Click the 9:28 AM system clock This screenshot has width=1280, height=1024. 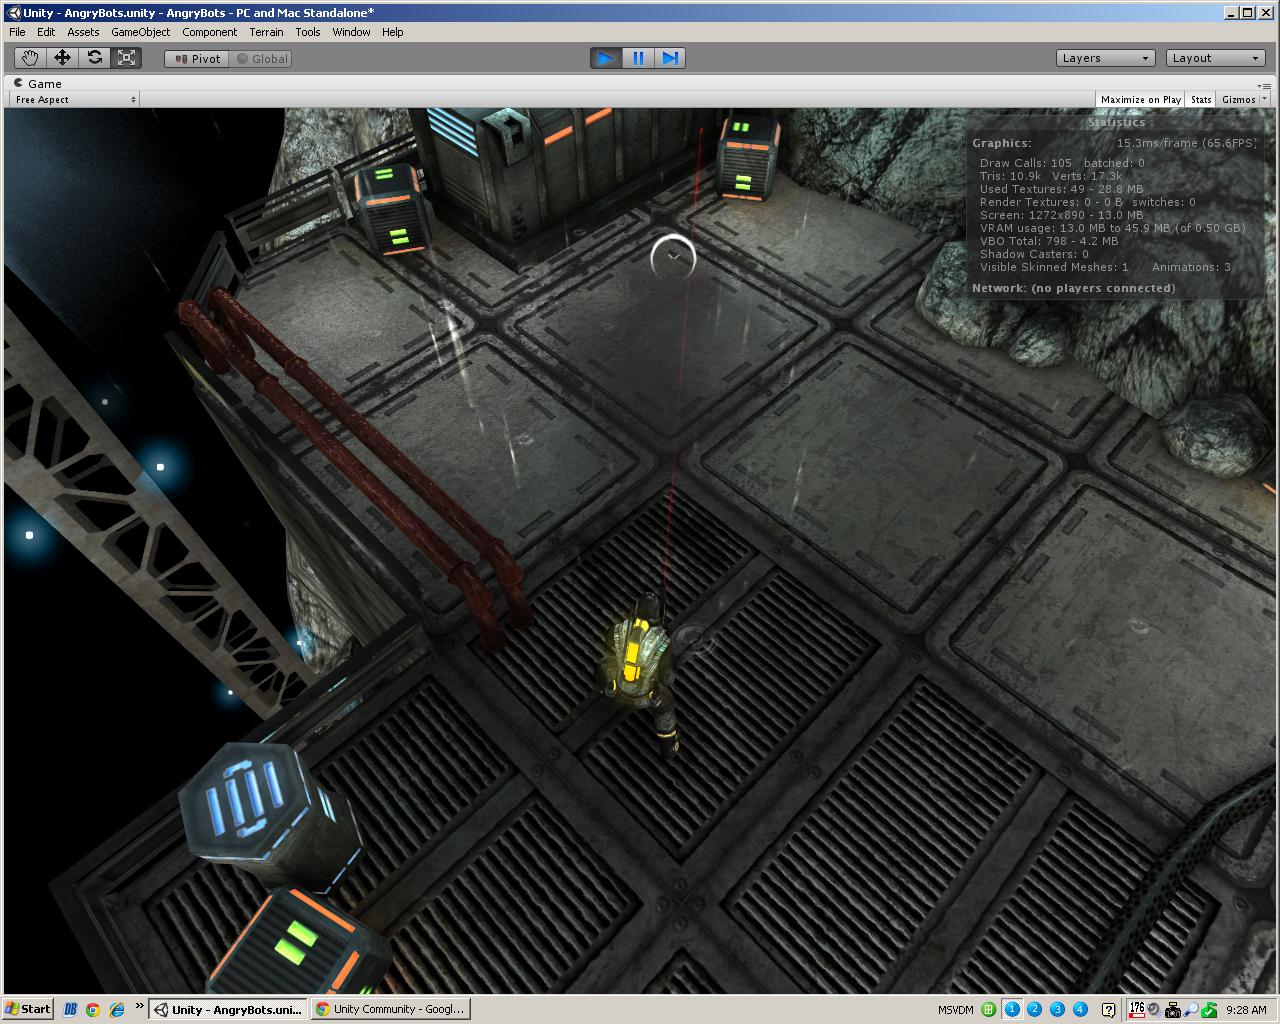point(1246,1010)
